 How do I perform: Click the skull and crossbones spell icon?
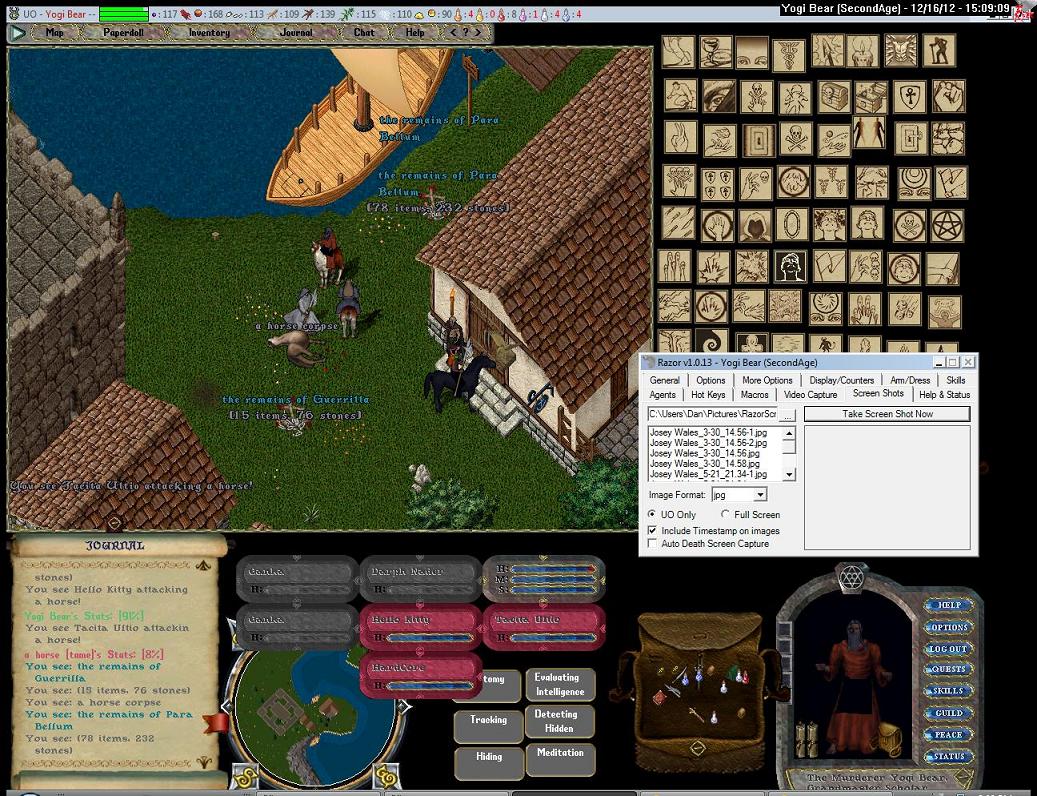coord(794,139)
